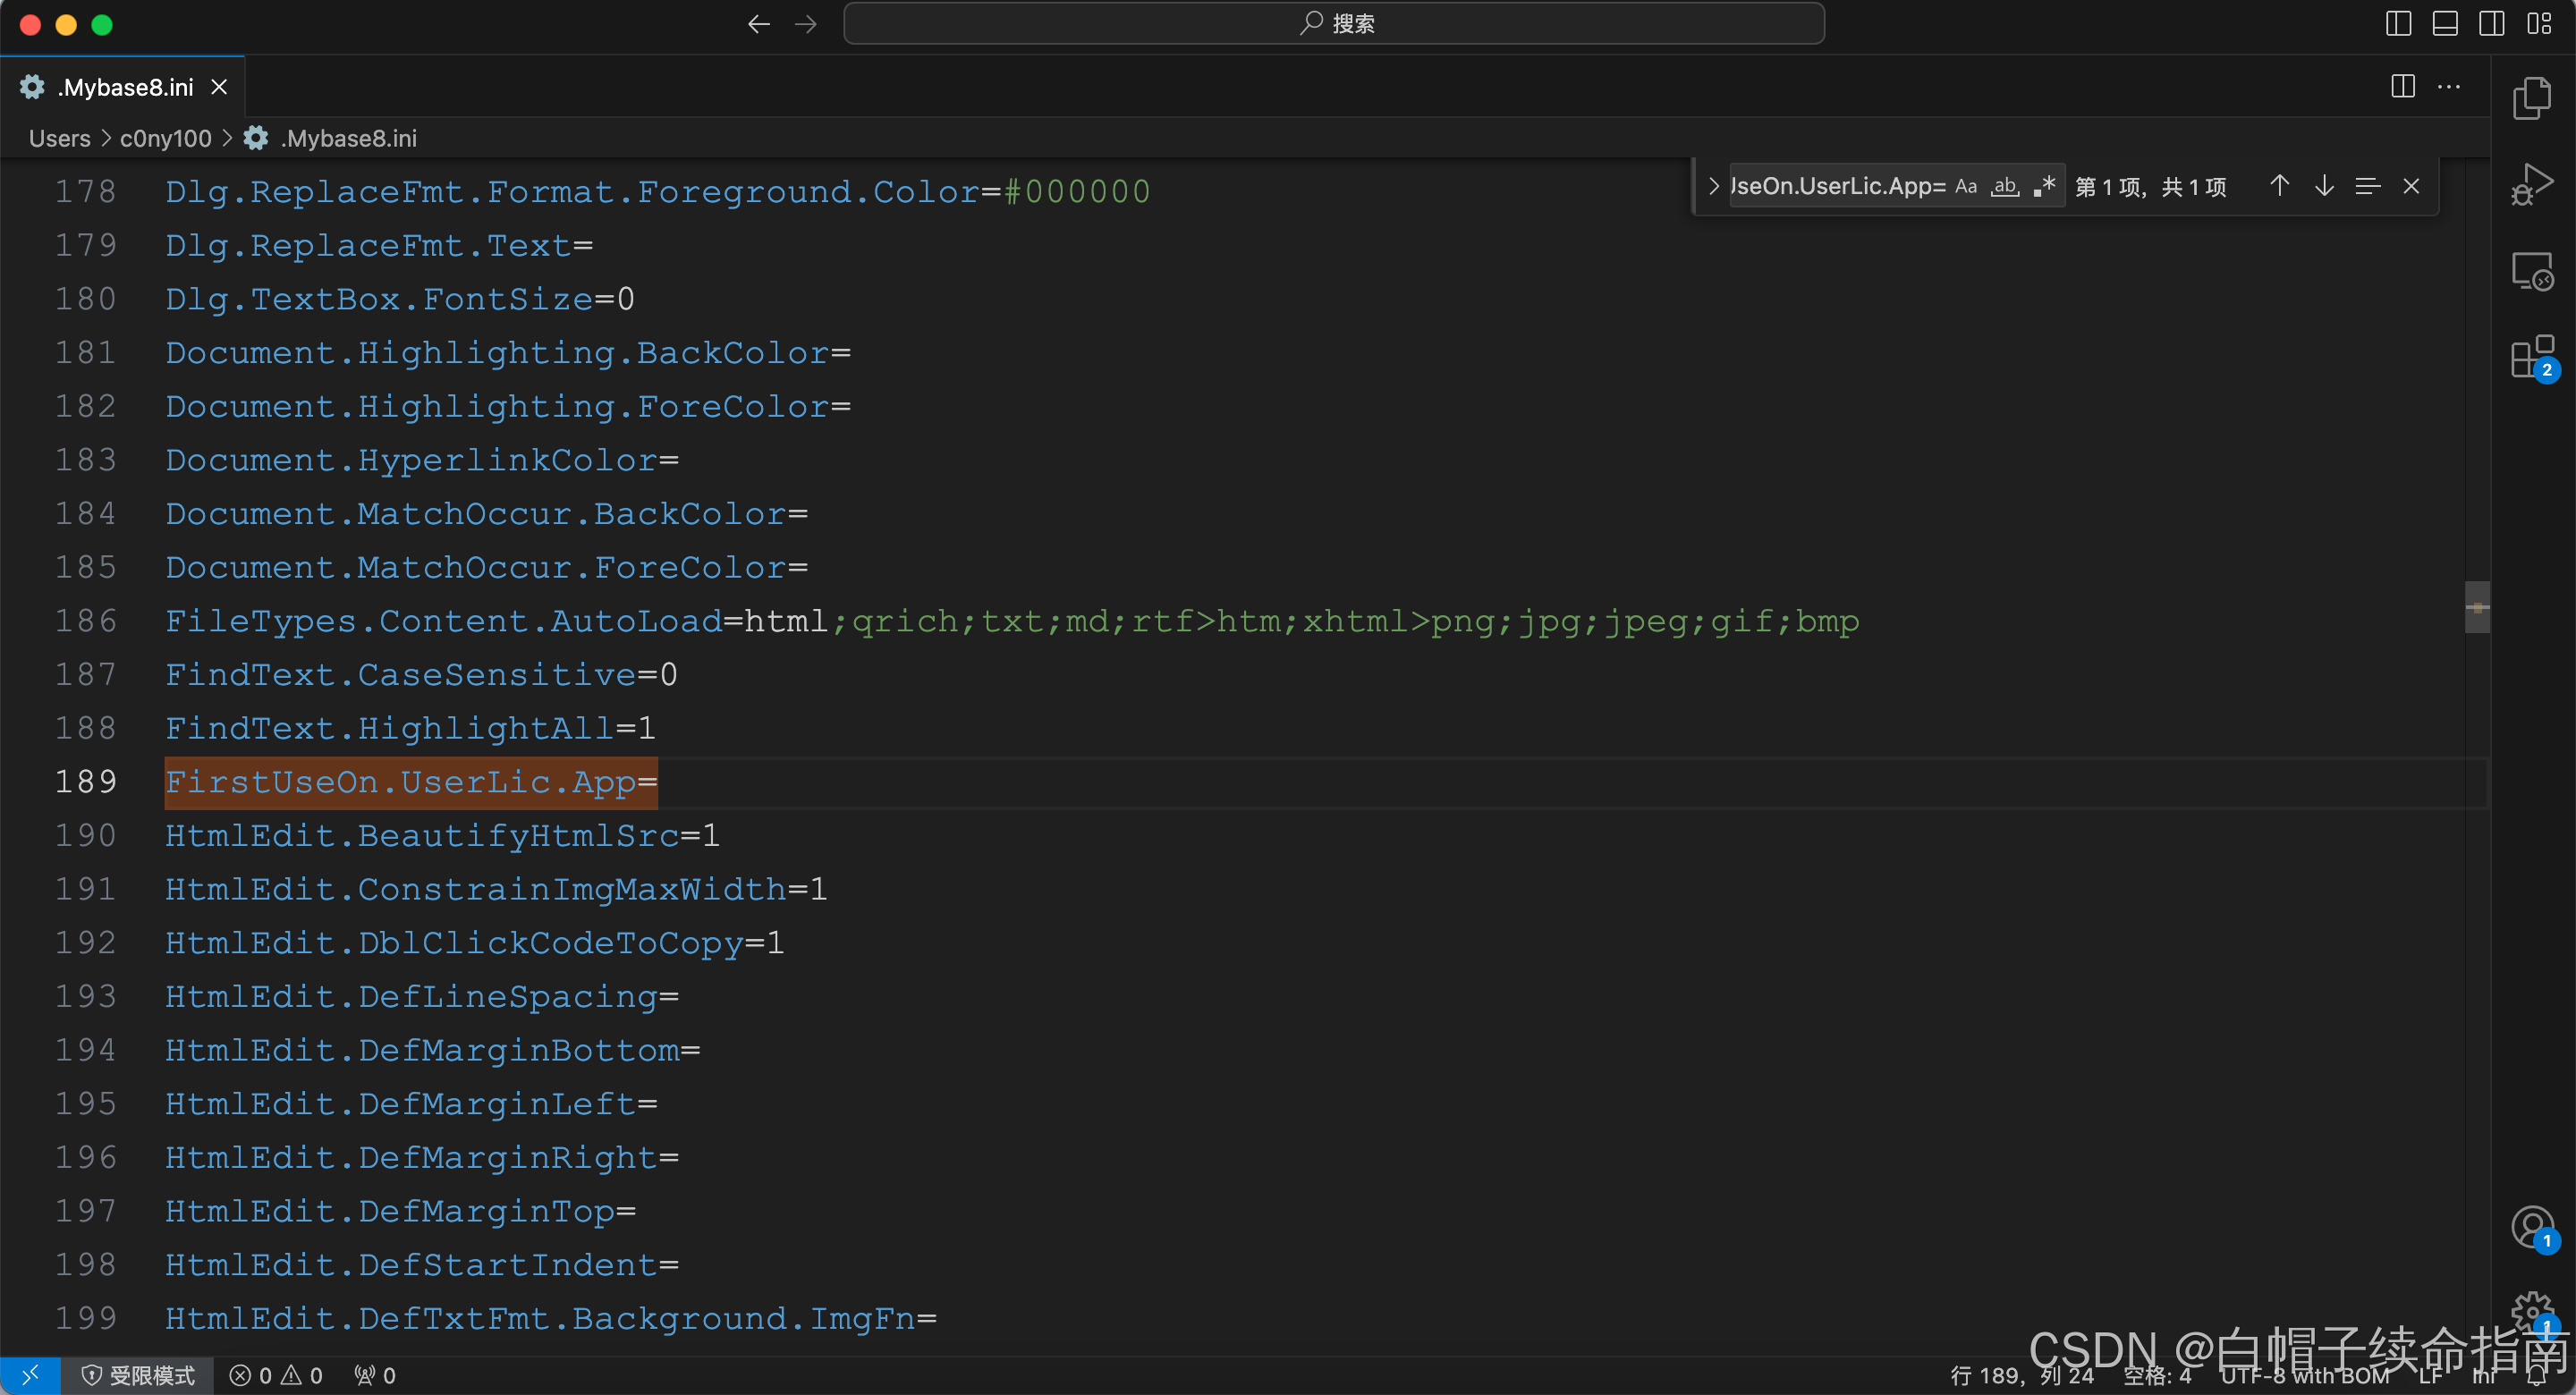Viewport: 2576px width, 1395px height.
Task: Click the HtmlEdit.BeautifyHtmlSrc=1 line
Action: [442, 835]
